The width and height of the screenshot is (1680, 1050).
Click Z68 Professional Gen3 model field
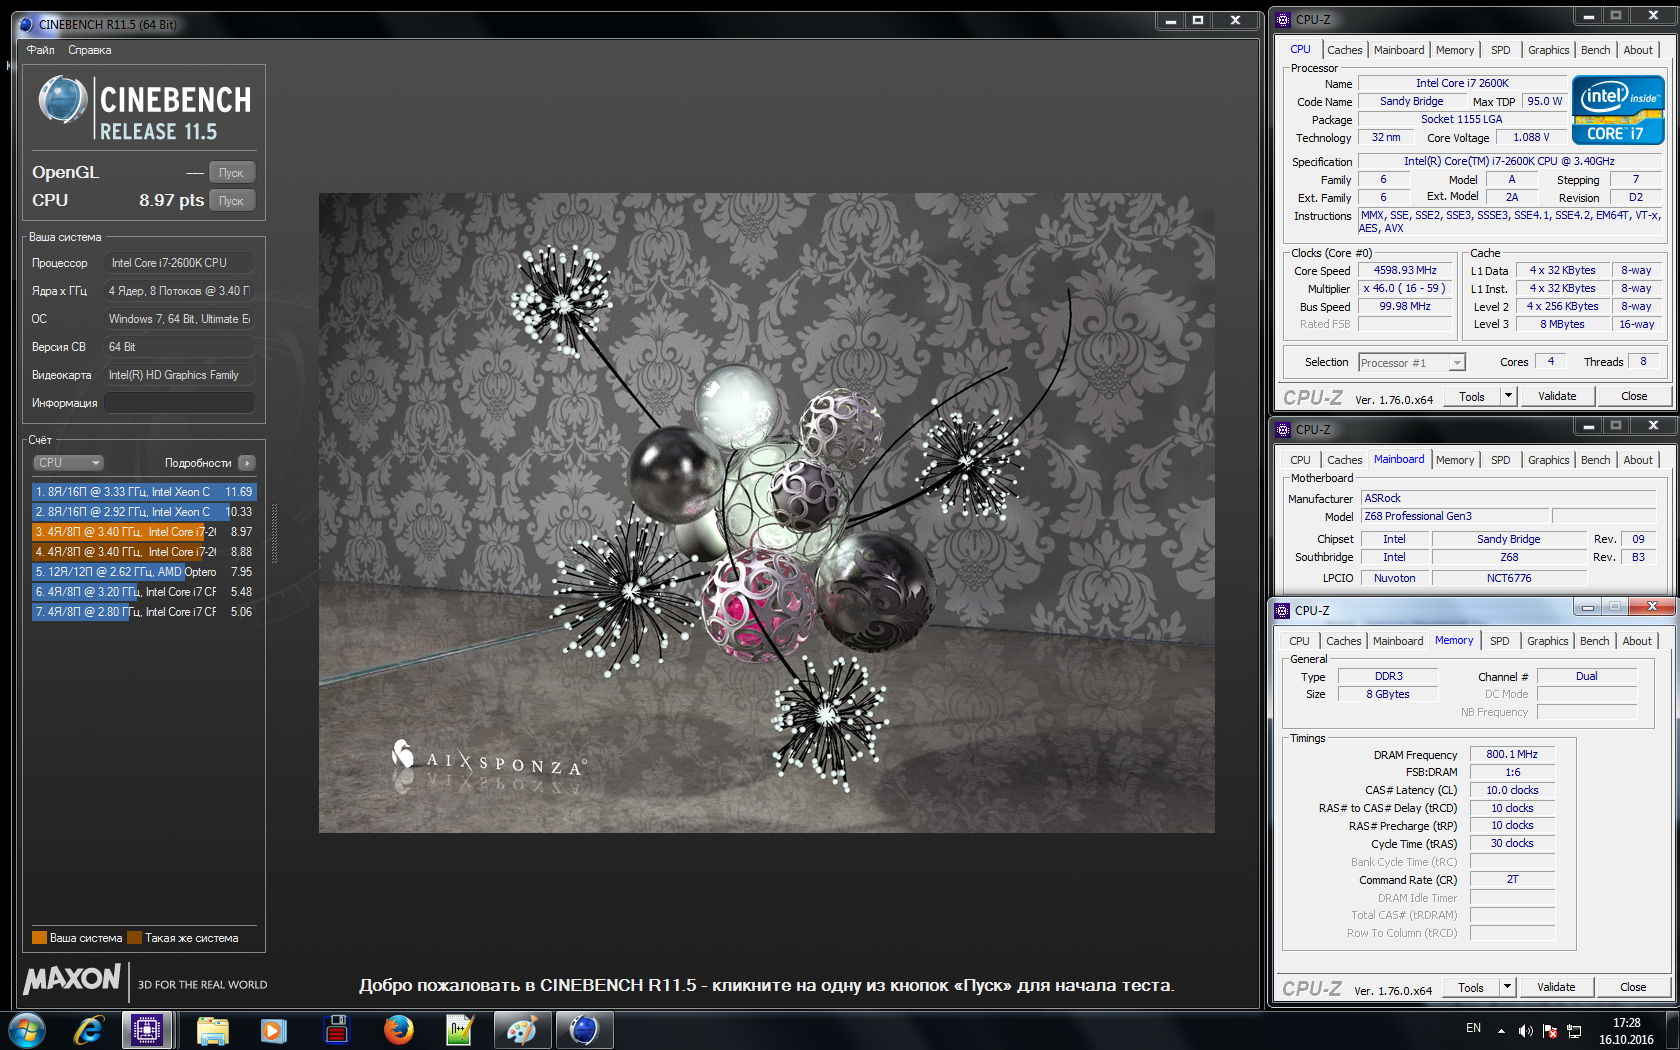pos(1455,517)
